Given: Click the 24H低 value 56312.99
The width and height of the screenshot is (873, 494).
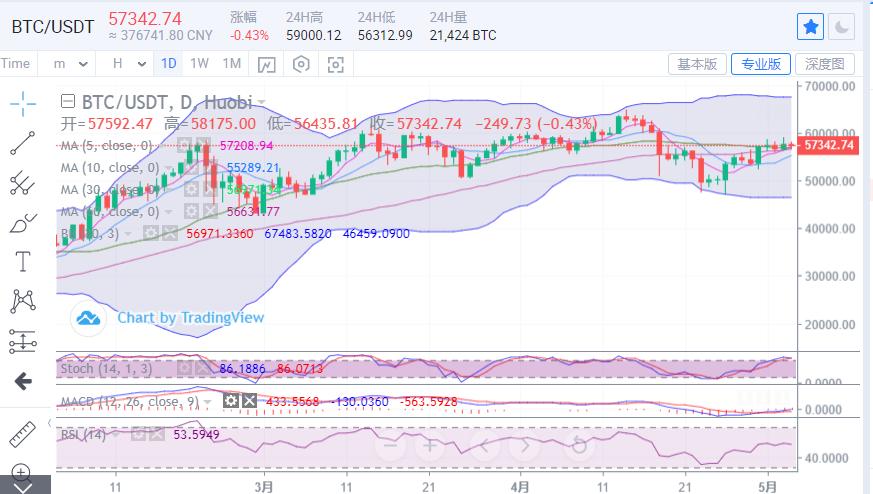Looking at the screenshot, I should tap(385, 36).
